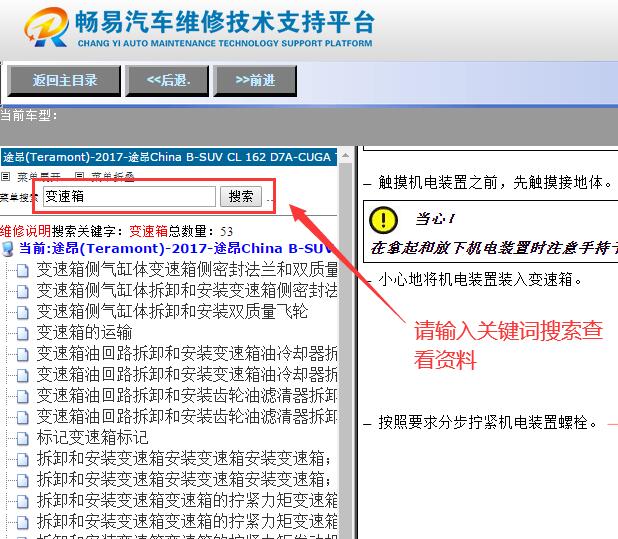Select the 途昂(Teramont)-2017 vehicle title bar
This screenshot has width=618, height=539.
(x=169, y=157)
